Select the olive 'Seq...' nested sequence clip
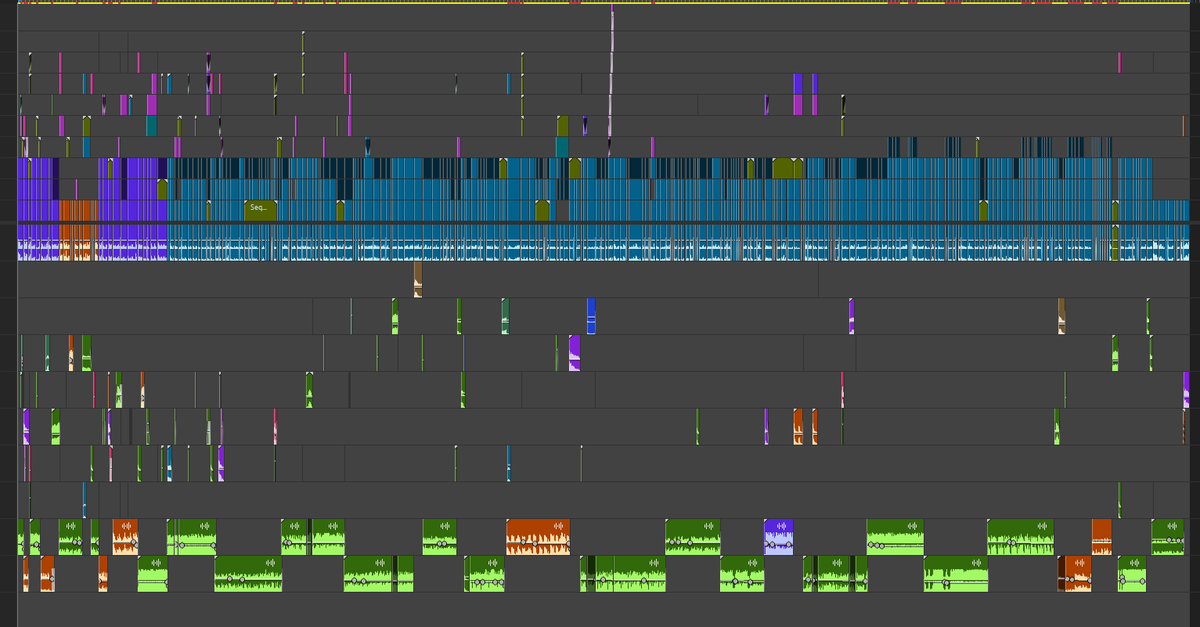Image resolution: width=1200 pixels, height=627 pixels. pyautogui.click(x=260, y=210)
